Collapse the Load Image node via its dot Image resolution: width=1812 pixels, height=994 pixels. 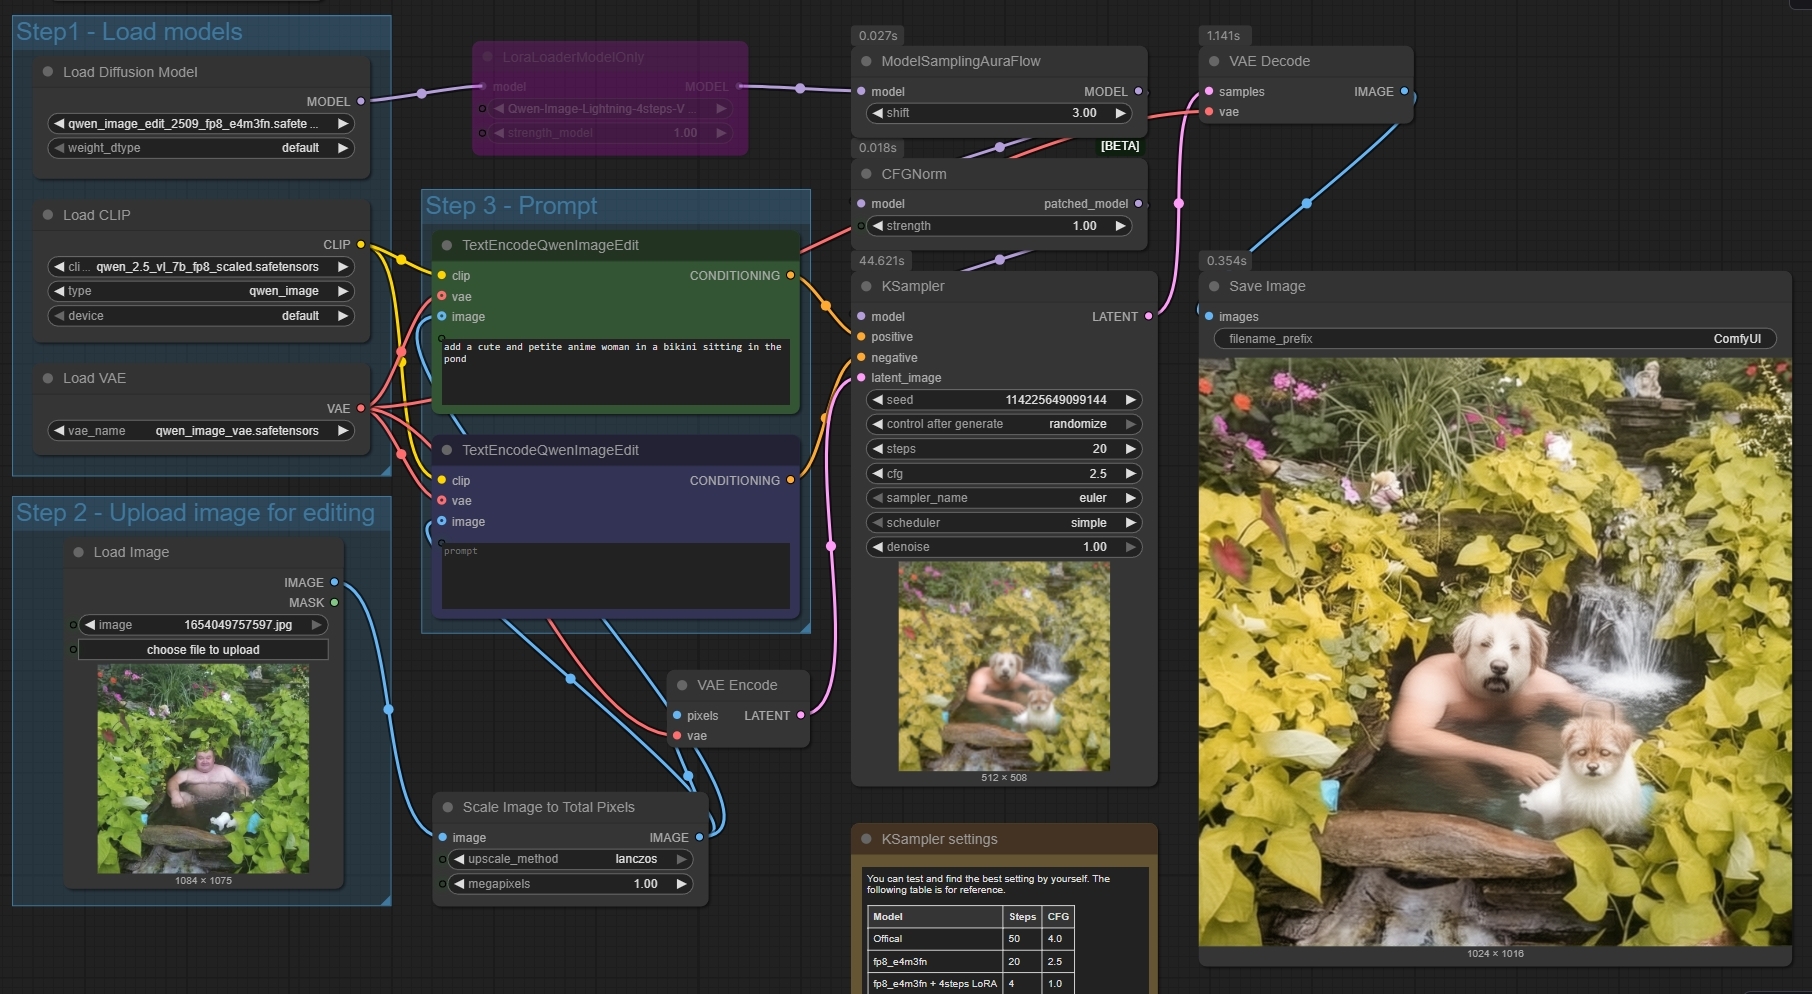pos(78,552)
